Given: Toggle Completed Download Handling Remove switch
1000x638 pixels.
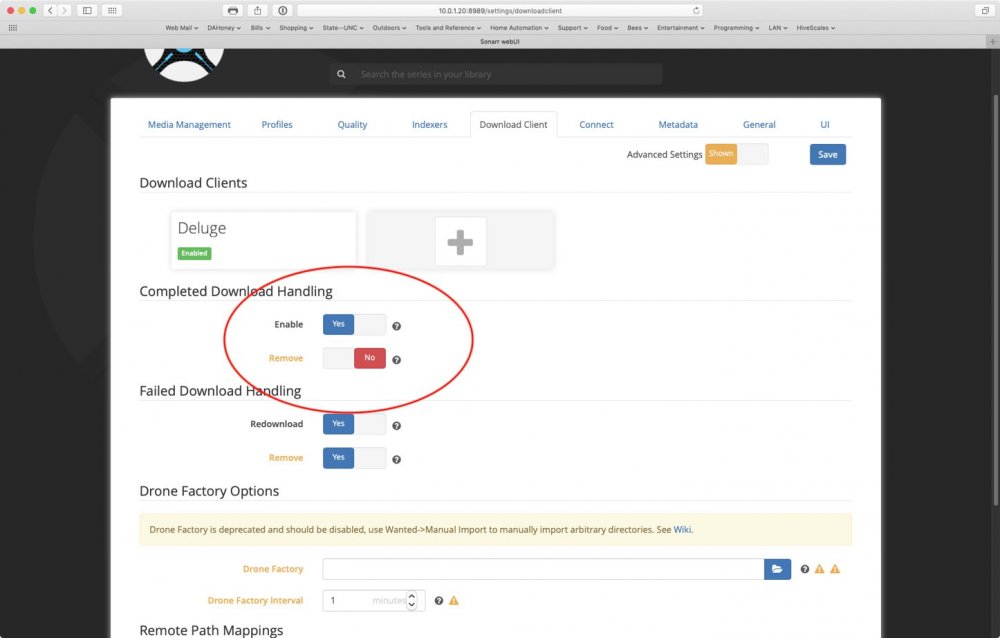Looking at the screenshot, I should click(354, 358).
